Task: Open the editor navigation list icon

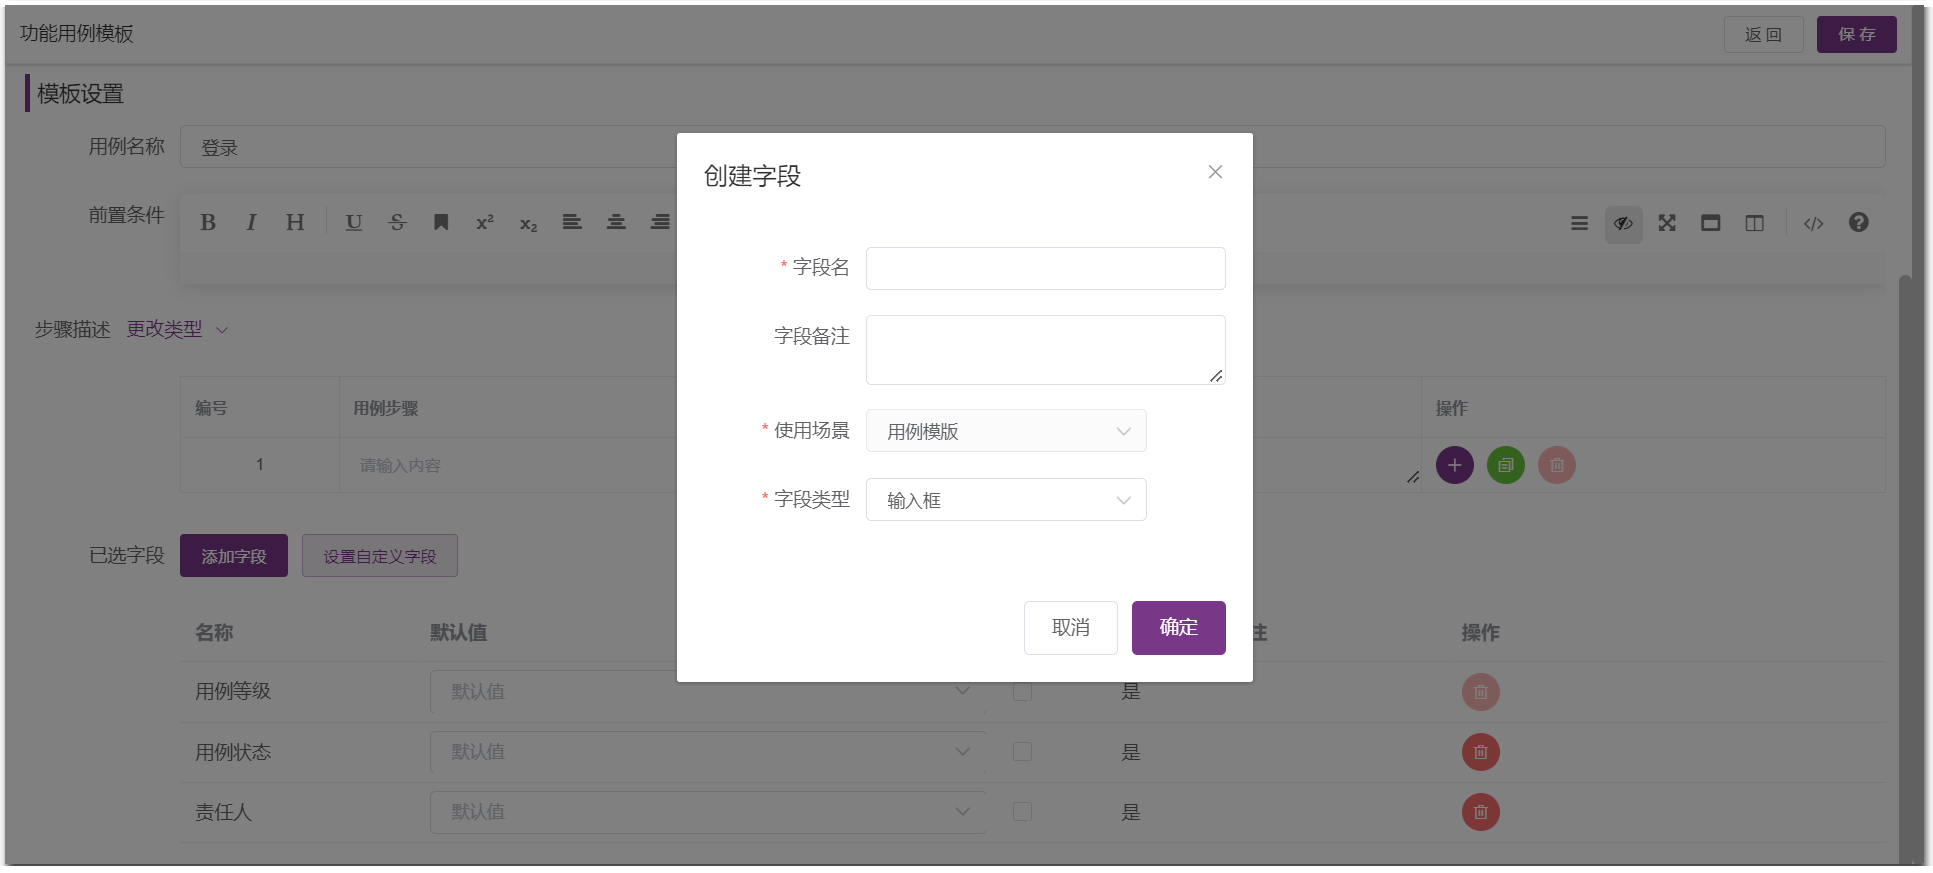Action: (1580, 223)
